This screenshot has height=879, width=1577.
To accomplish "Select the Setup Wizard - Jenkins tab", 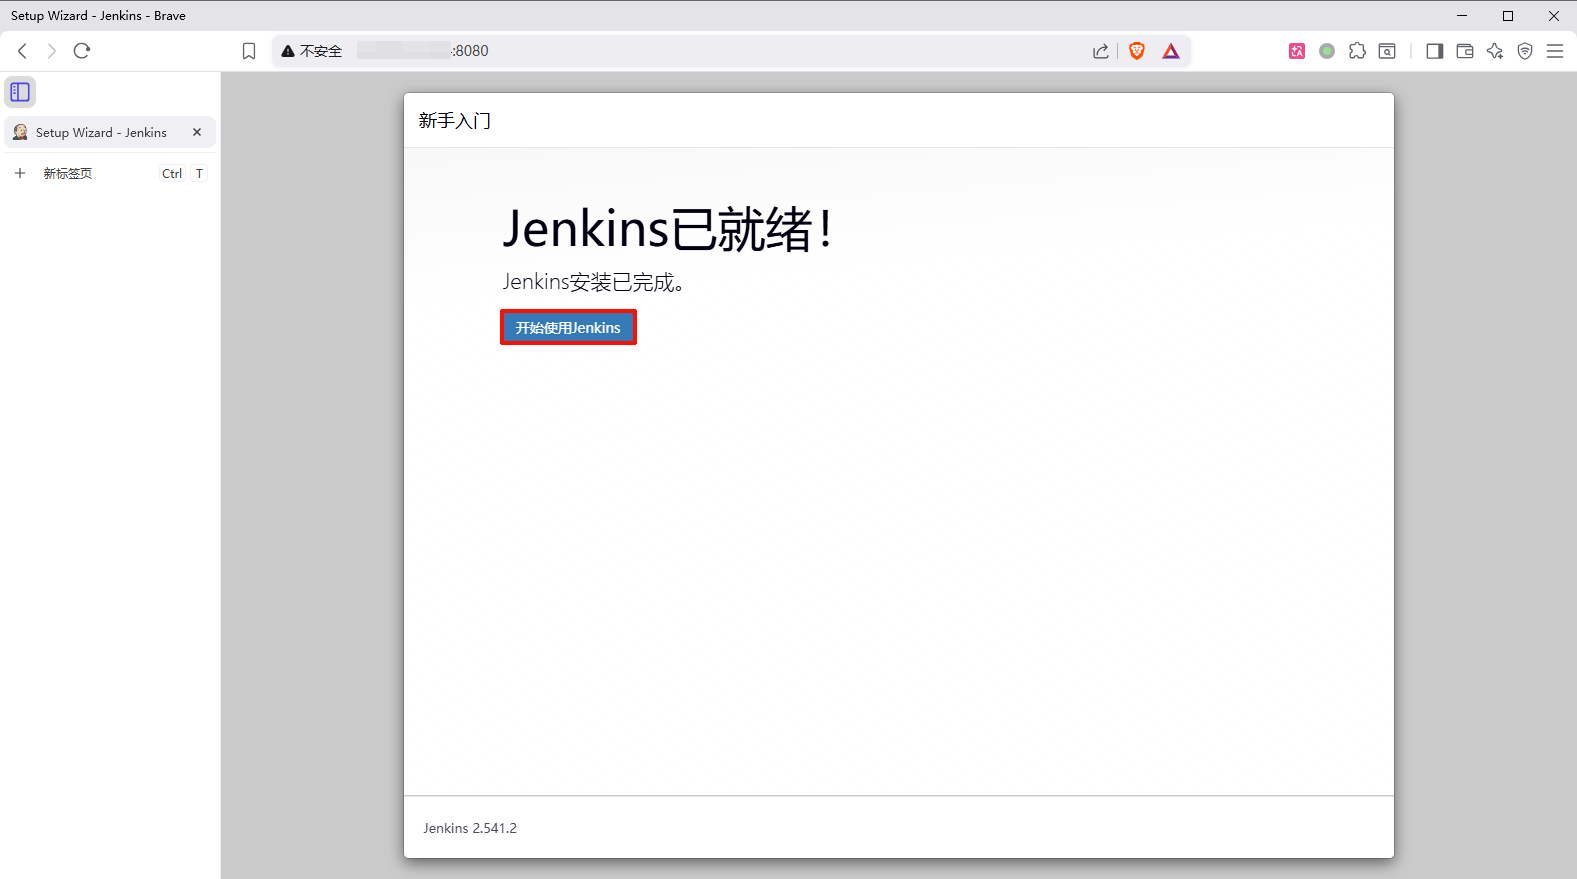I will [100, 132].
